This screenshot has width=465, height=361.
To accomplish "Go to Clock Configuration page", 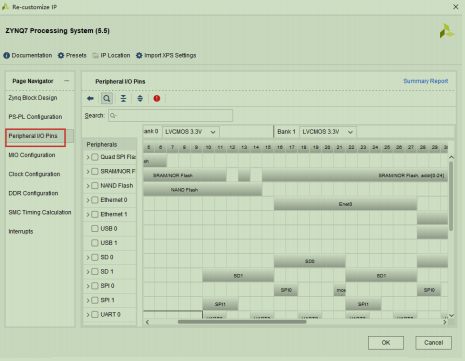I will tap(34, 174).
